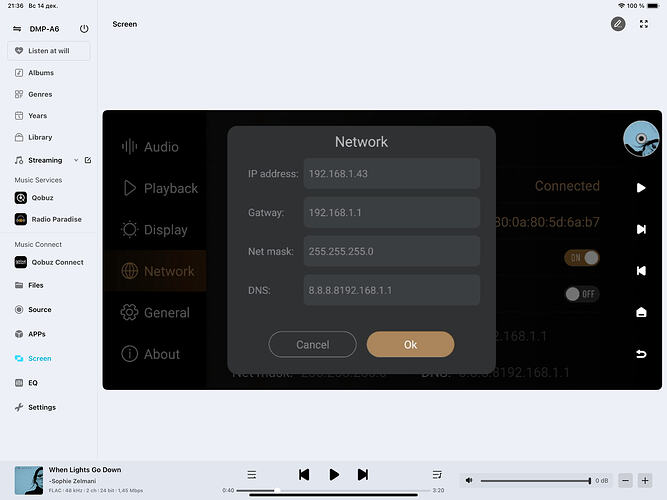Click the edit pencil icon at top right

tap(618, 23)
